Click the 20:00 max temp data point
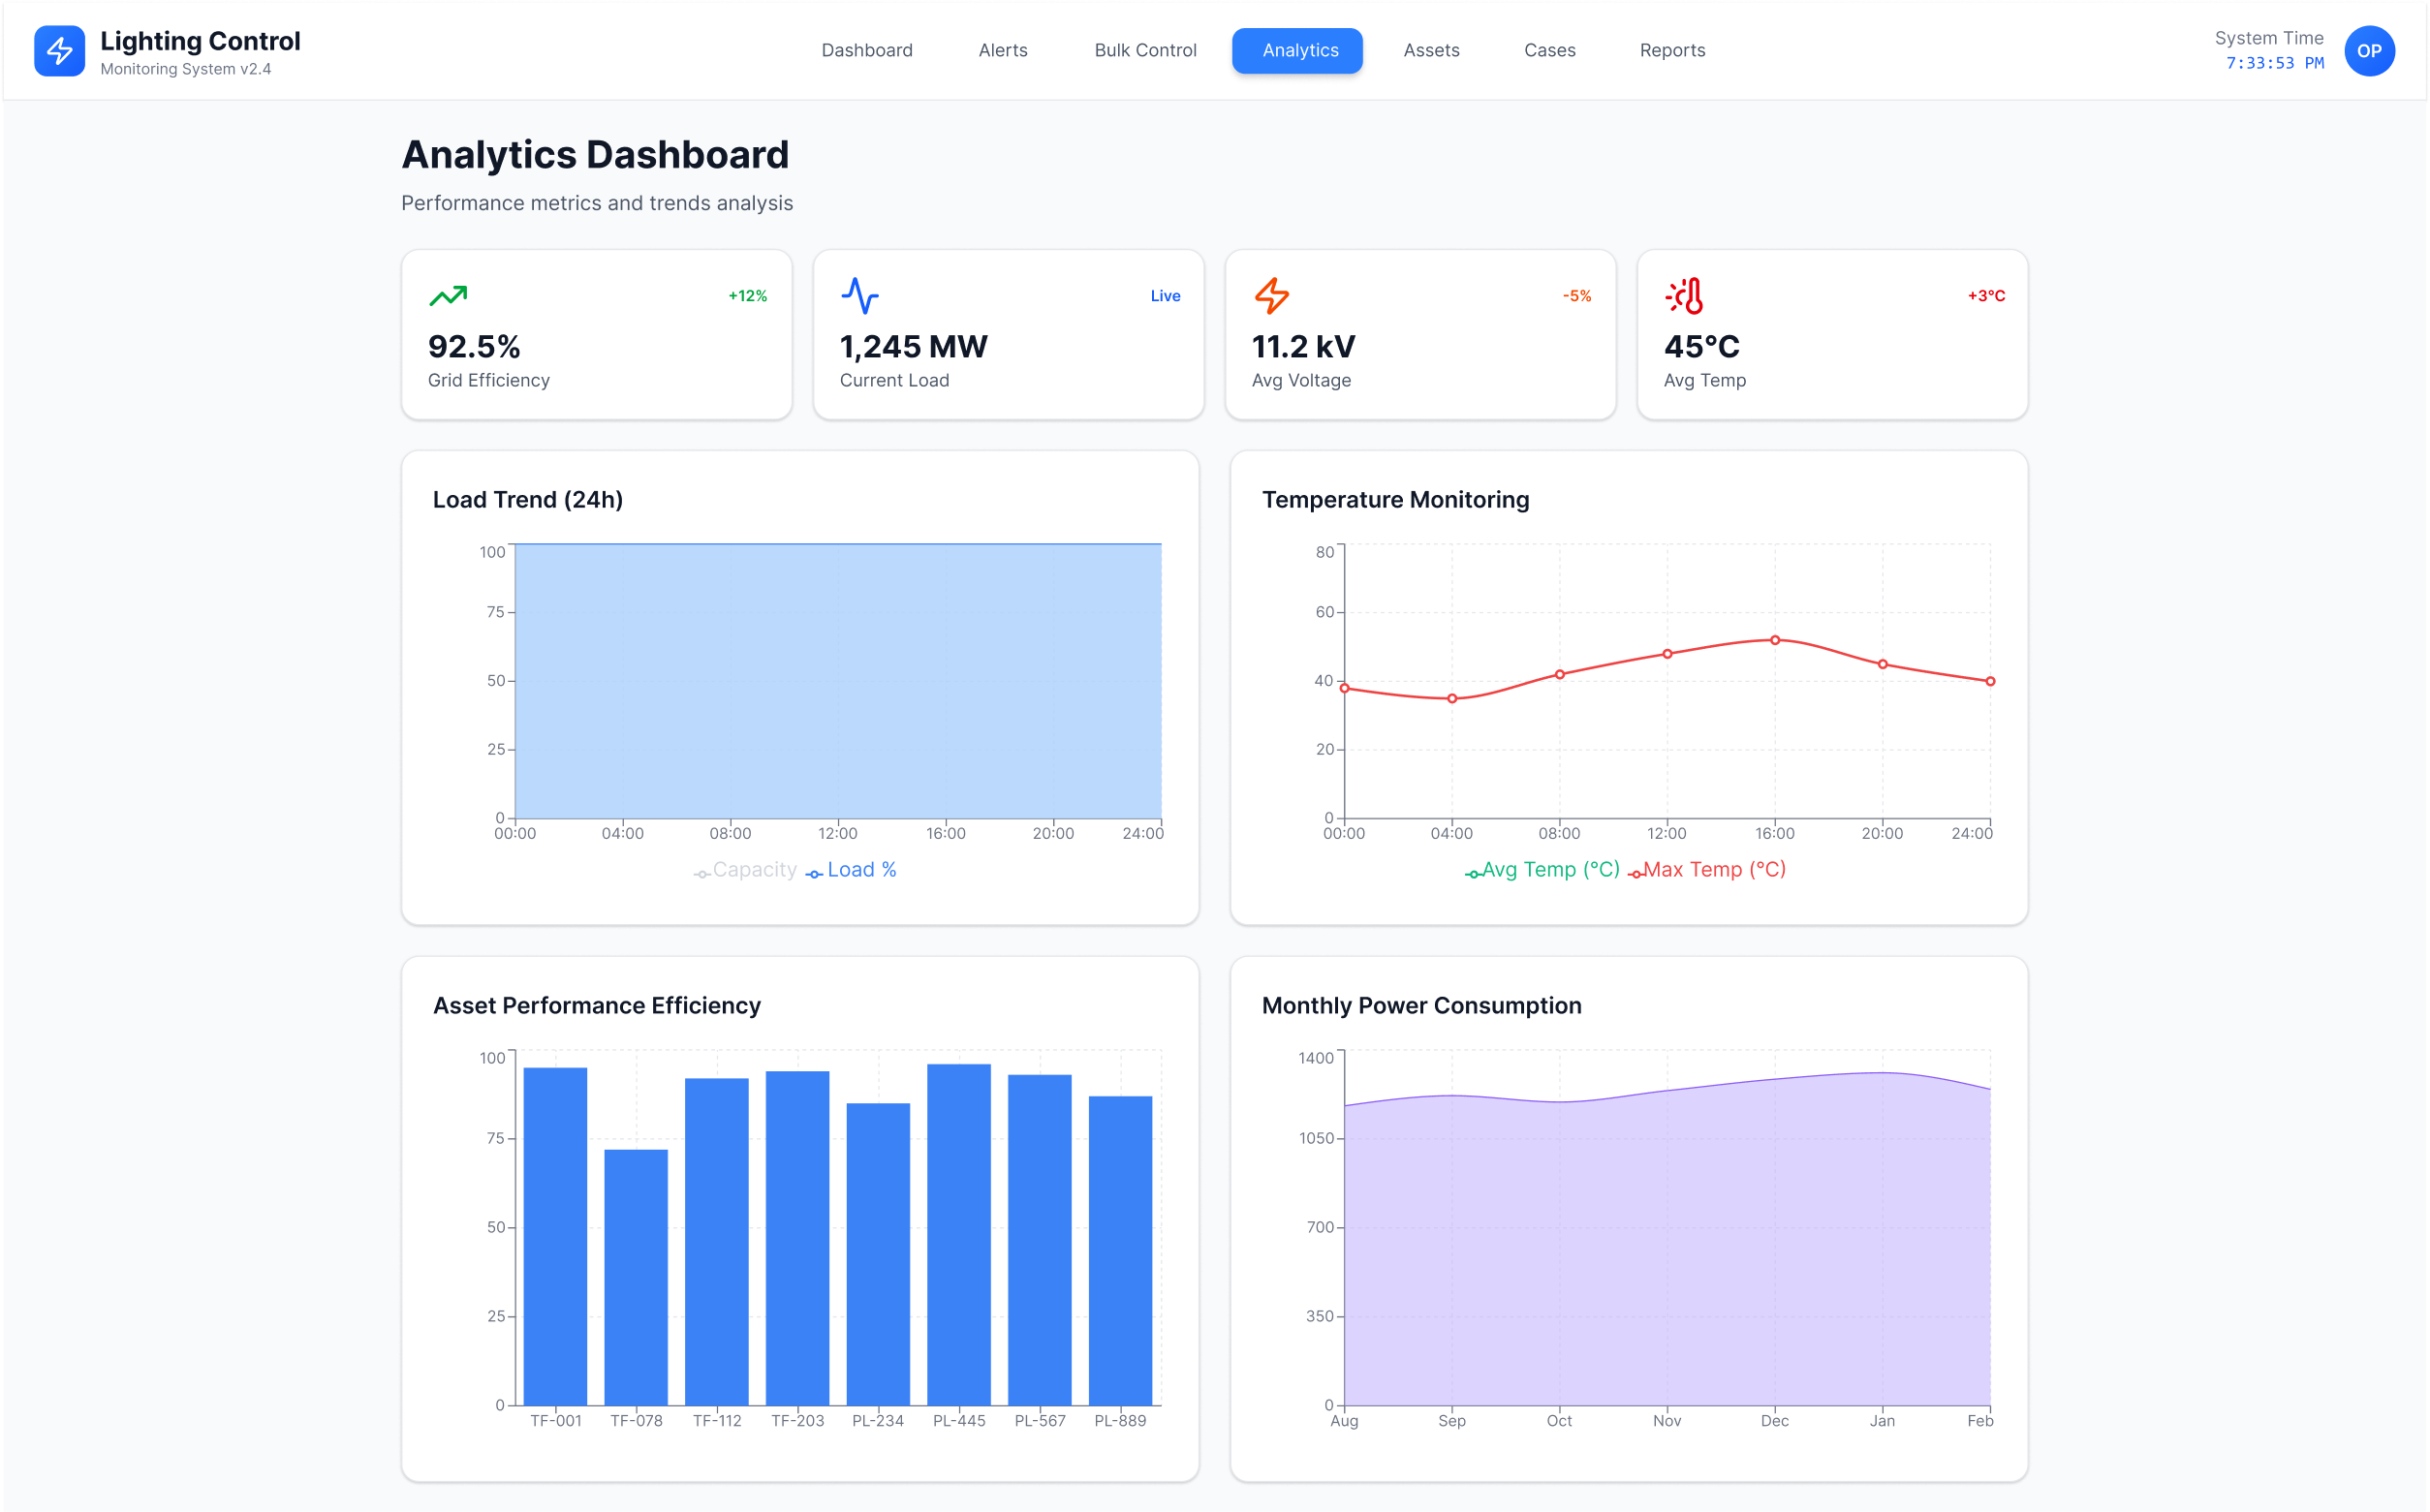Screen dimensions: 2430x1512 coord(1882,664)
